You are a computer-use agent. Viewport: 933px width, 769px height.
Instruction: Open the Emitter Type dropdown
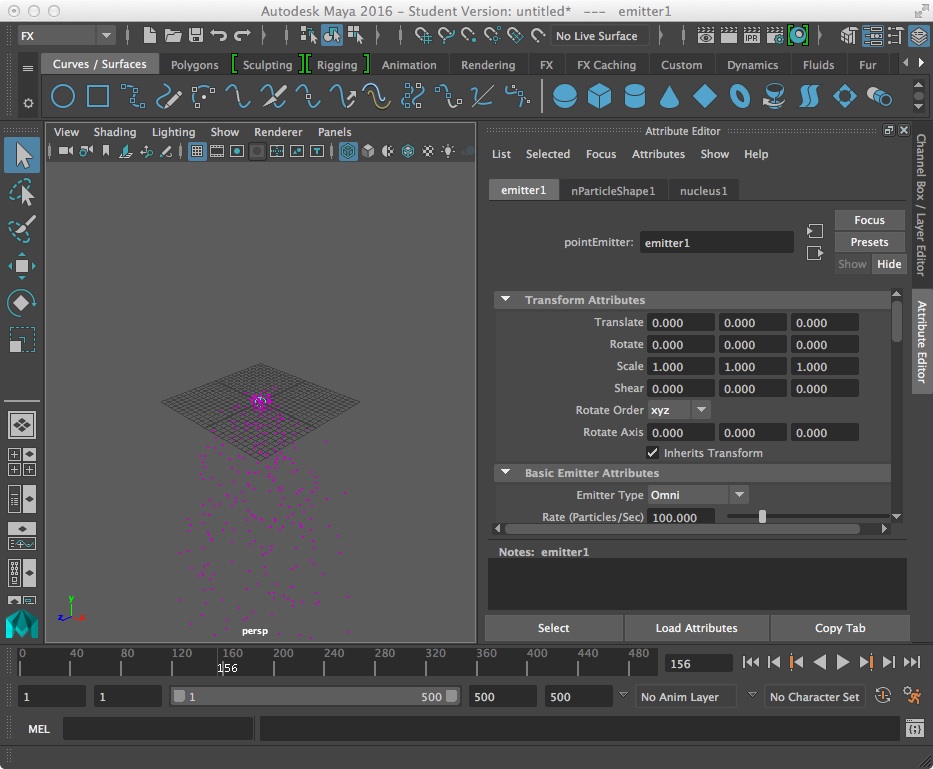pyautogui.click(x=698, y=495)
